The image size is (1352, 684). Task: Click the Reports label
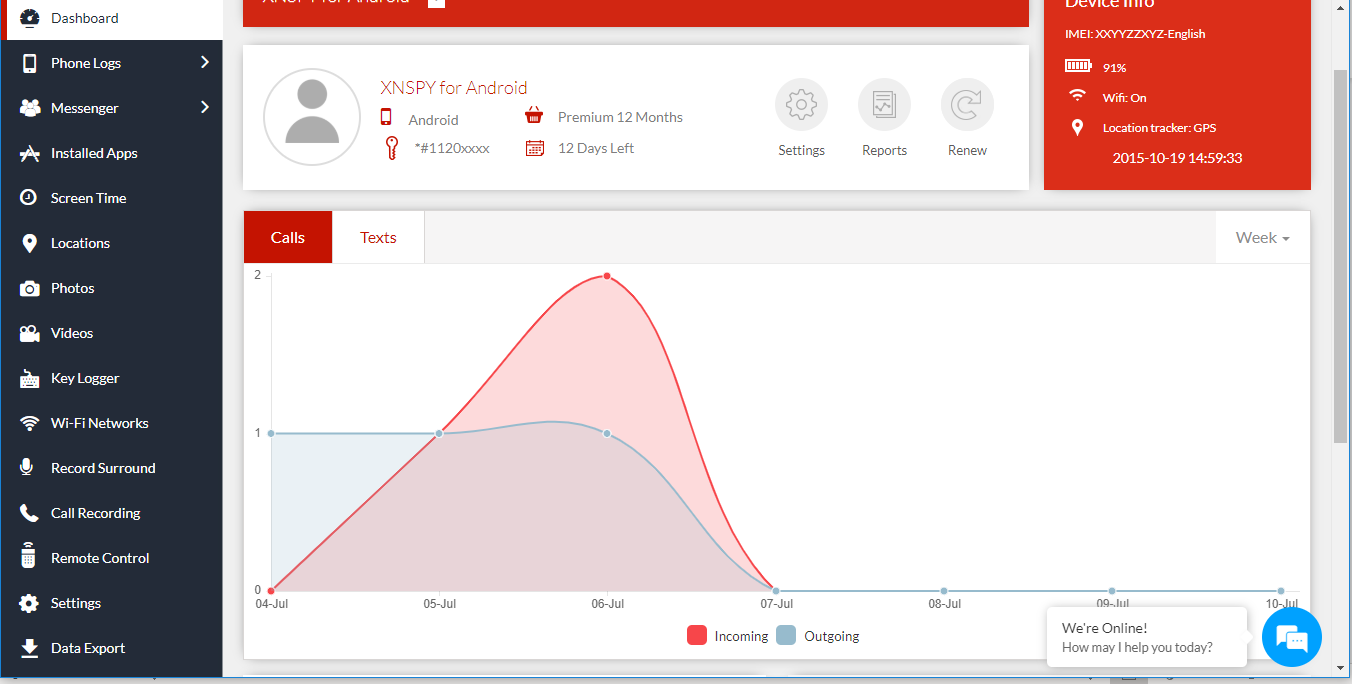click(884, 150)
